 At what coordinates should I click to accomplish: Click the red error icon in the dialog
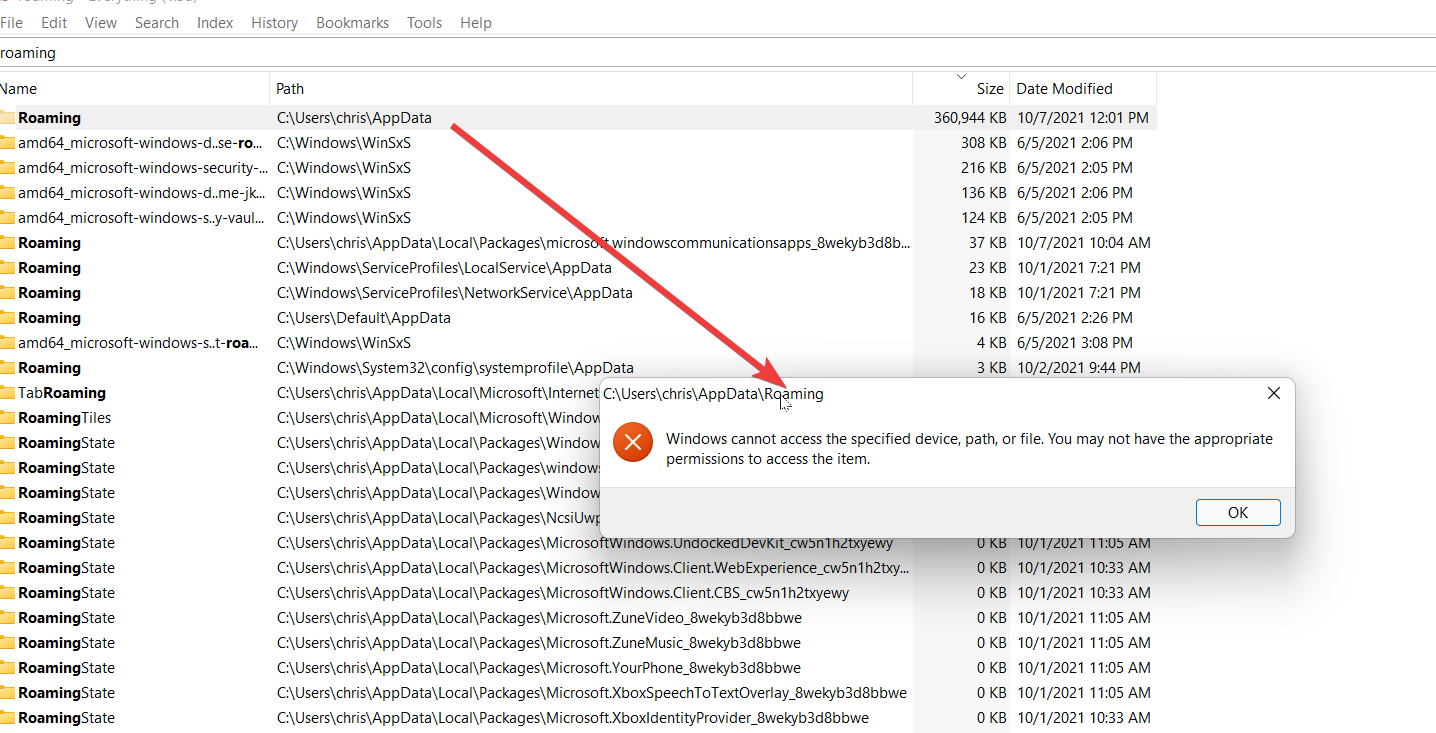click(632, 441)
